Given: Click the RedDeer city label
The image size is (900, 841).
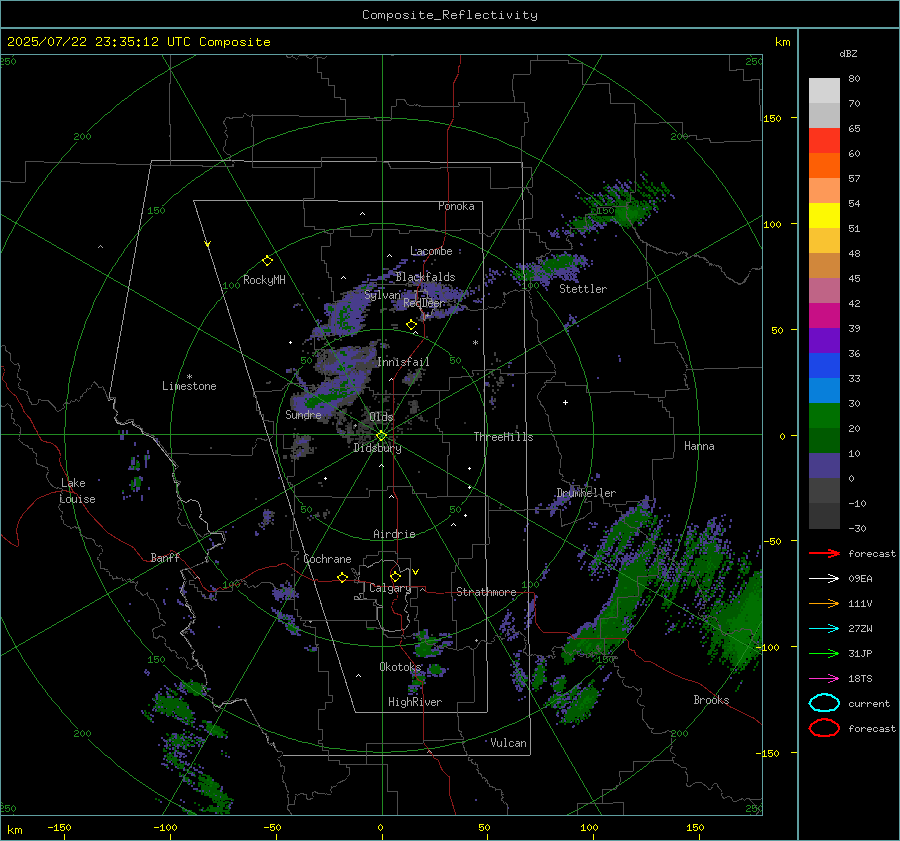Looking at the screenshot, I should pyautogui.click(x=424, y=303).
